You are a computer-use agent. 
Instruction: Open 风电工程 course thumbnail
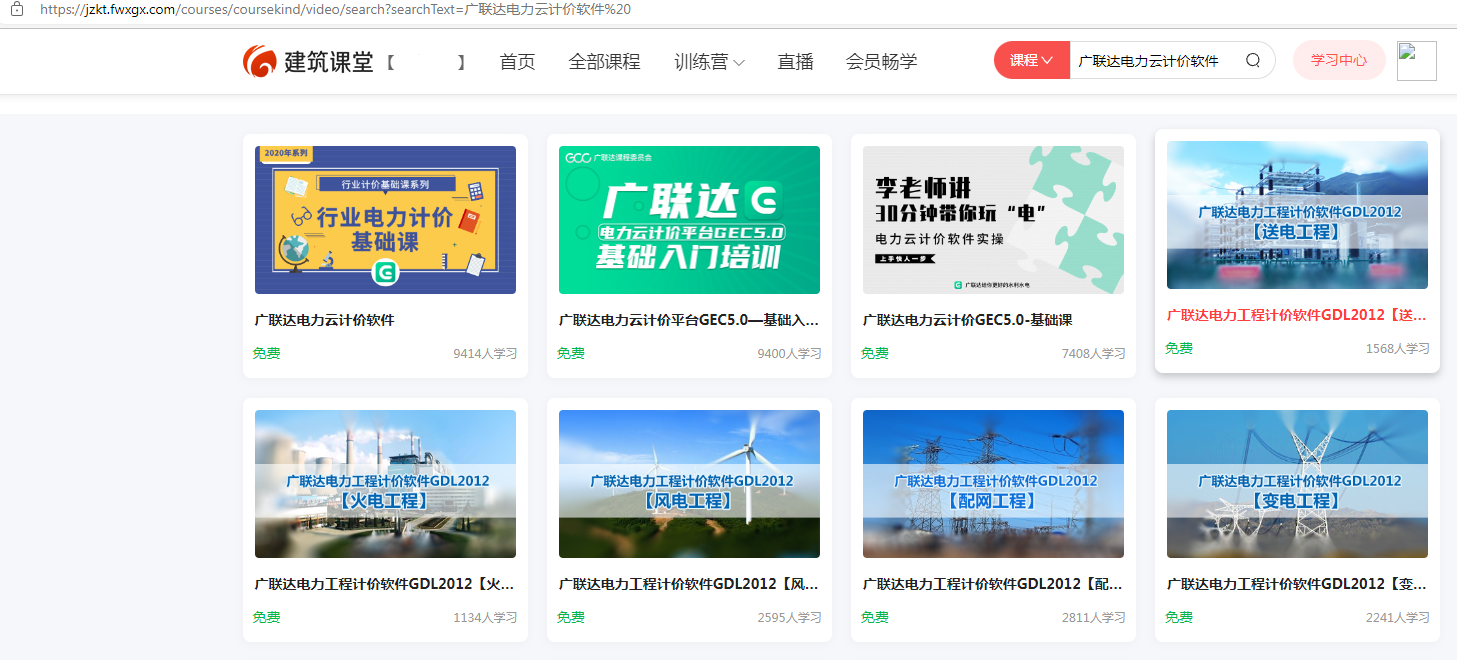point(689,484)
